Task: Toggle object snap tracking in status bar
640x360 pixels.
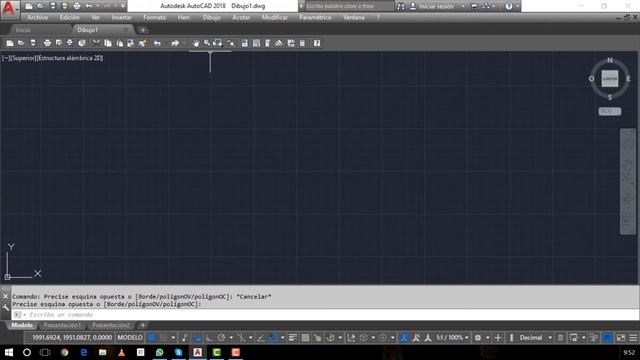Action: tap(261, 338)
